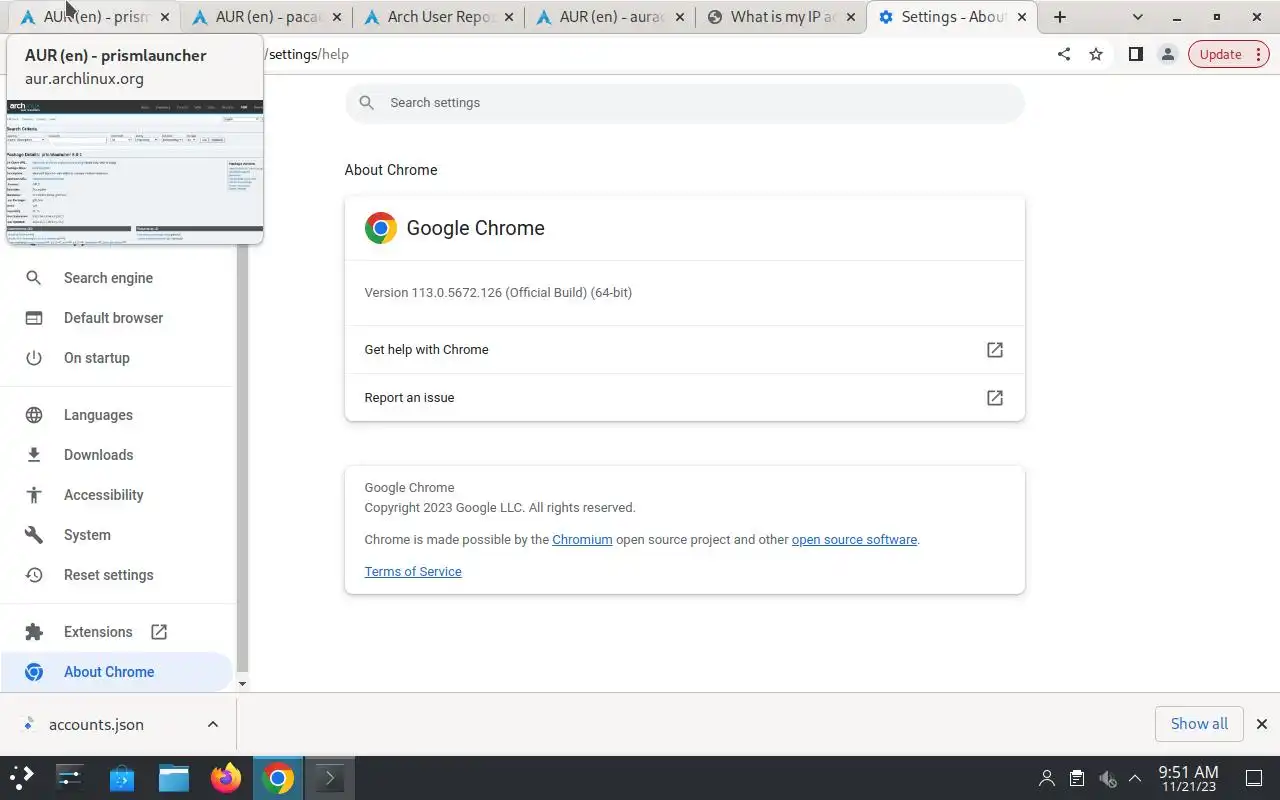Screen dimensions: 1280x800
Task: Open On startup settings
Action: point(116,358)
